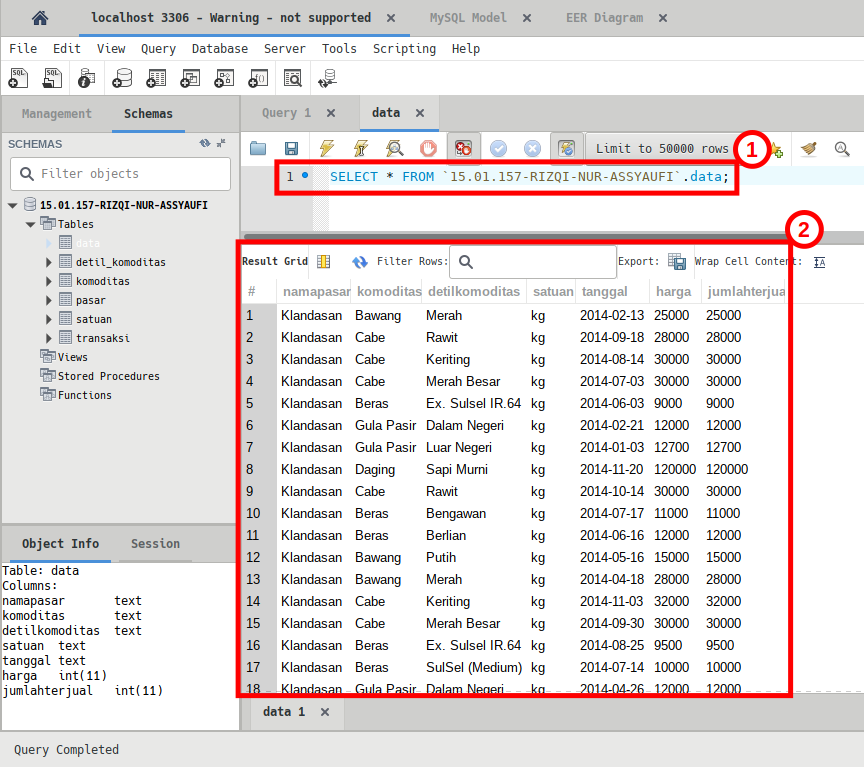Switch to the Query 1 tab
This screenshot has height=767, width=864.
click(x=286, y=113)
